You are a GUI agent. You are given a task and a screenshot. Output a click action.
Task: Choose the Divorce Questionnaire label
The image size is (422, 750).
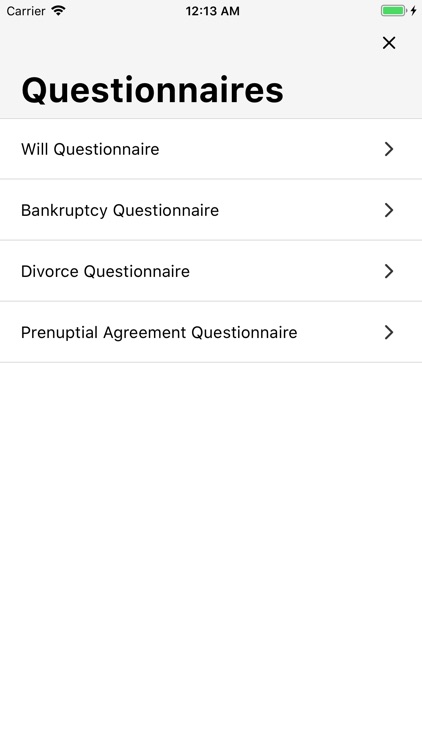click(x=105, y=271)
